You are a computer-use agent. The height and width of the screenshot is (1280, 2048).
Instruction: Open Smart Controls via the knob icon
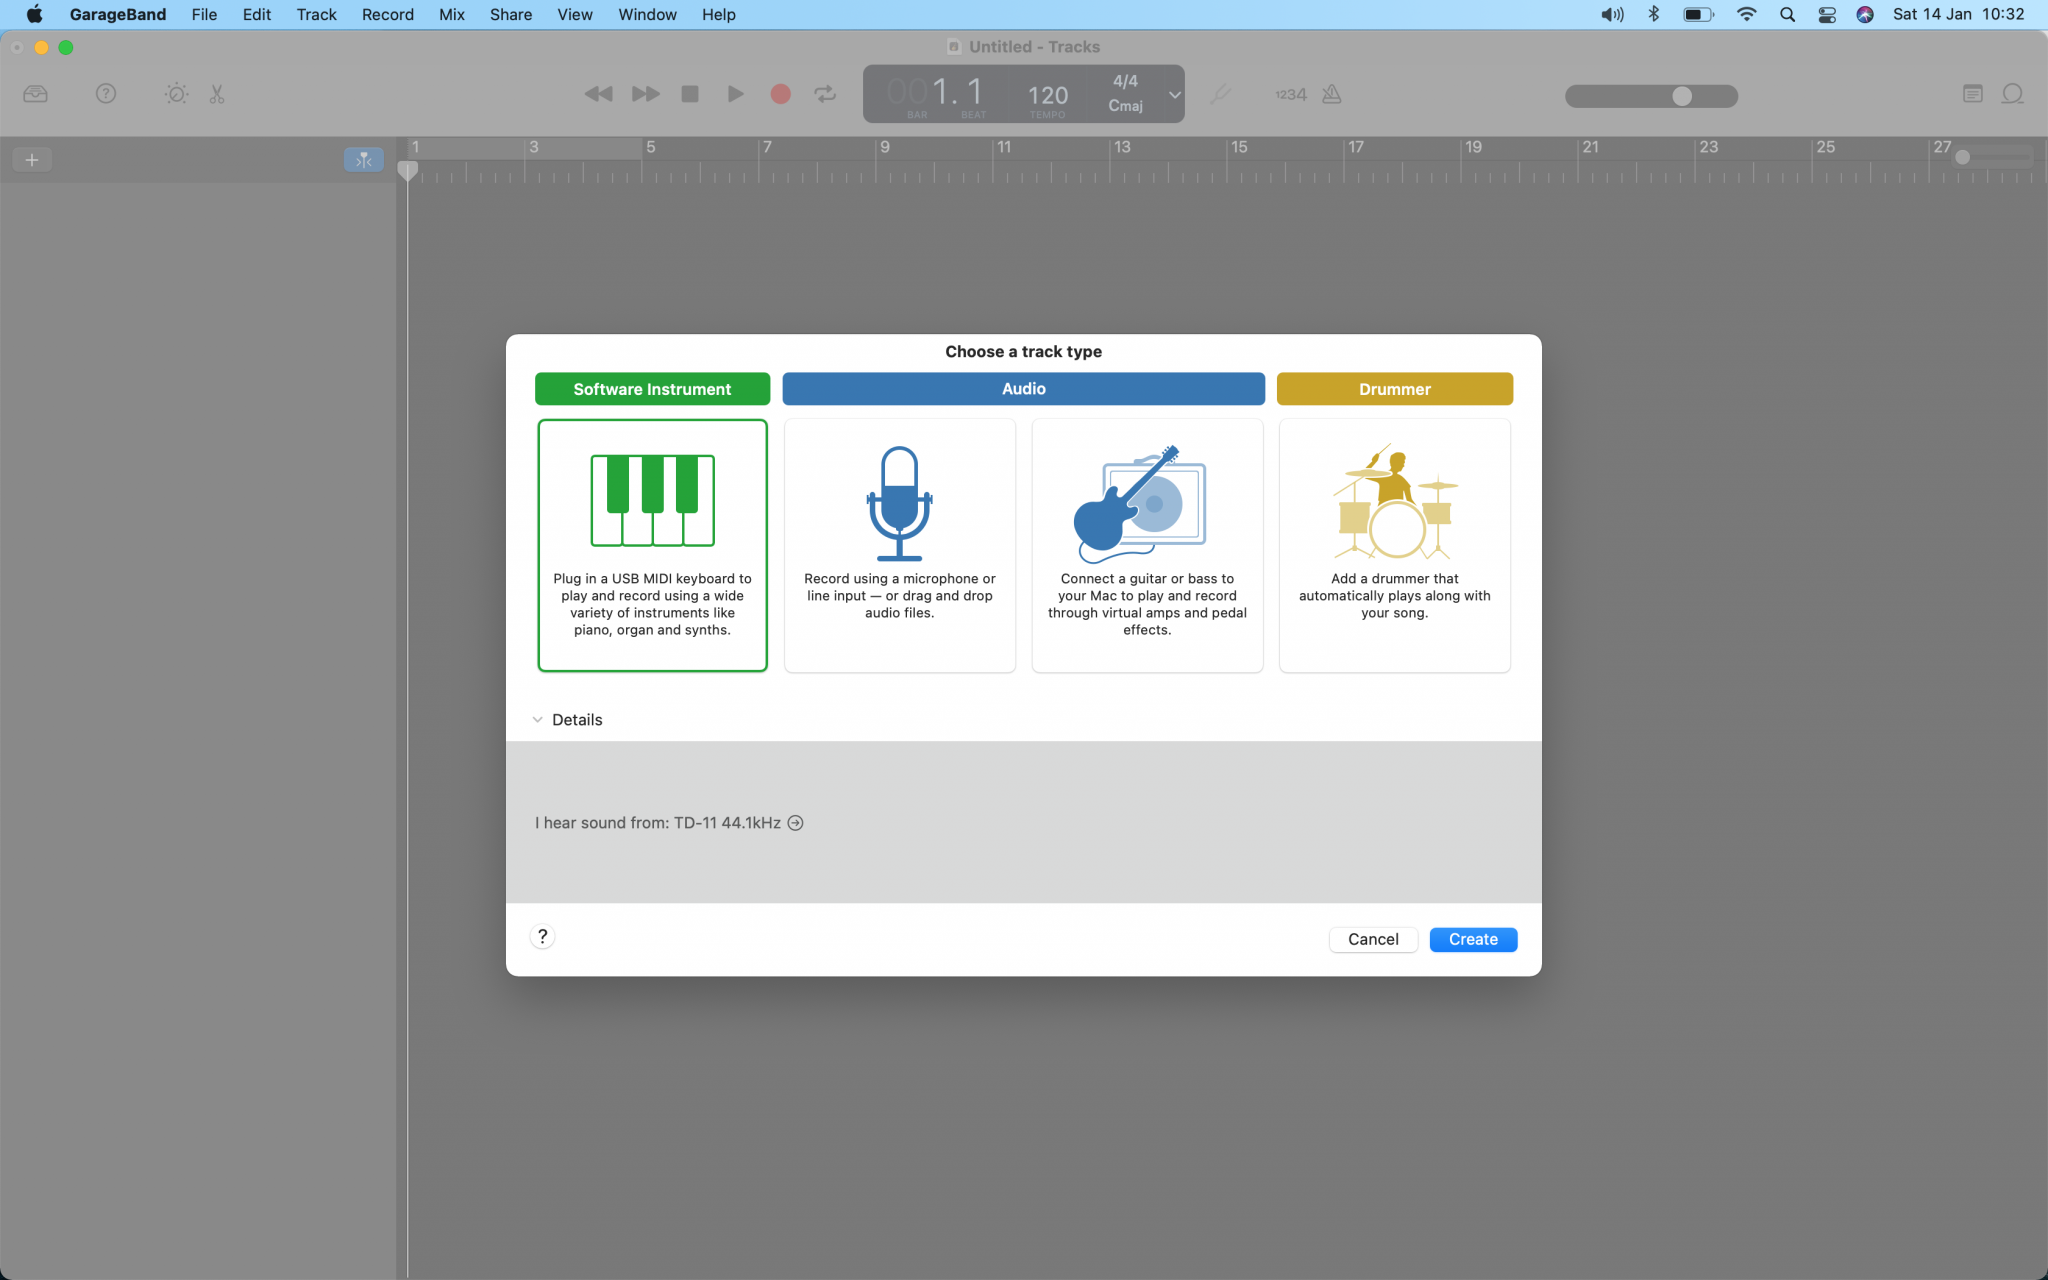(x=176, y=93)
